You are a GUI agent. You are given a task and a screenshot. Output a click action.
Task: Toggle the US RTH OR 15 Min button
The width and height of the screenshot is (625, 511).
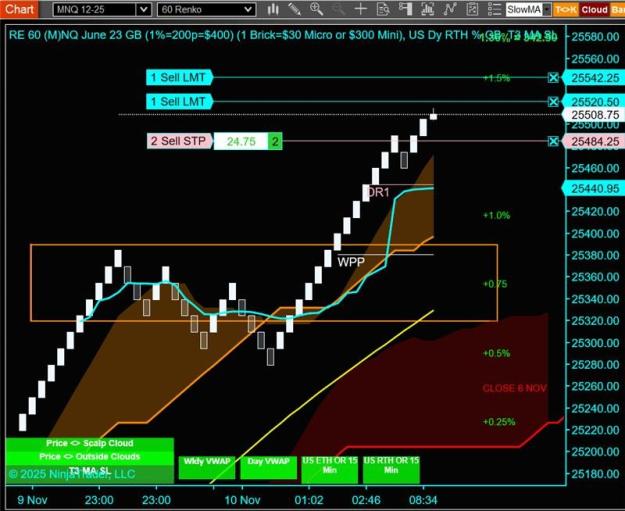(391, 469)
